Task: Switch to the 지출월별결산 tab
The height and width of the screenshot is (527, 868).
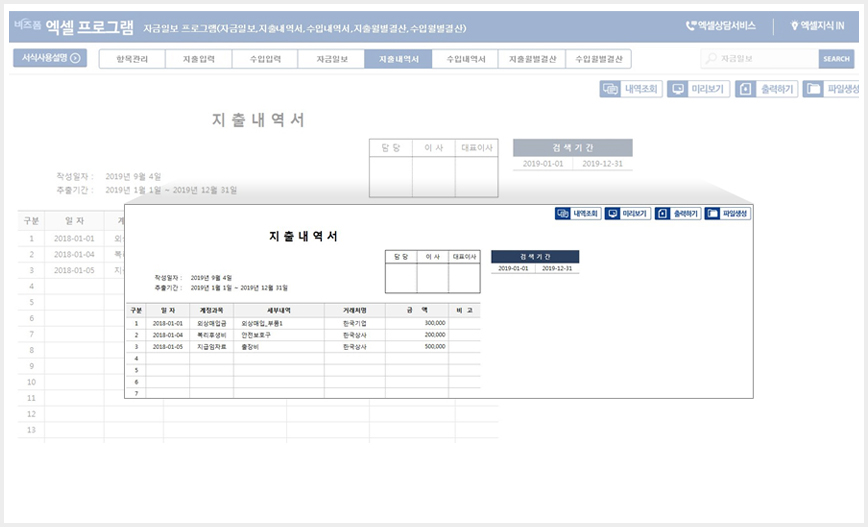Action: 532,59
